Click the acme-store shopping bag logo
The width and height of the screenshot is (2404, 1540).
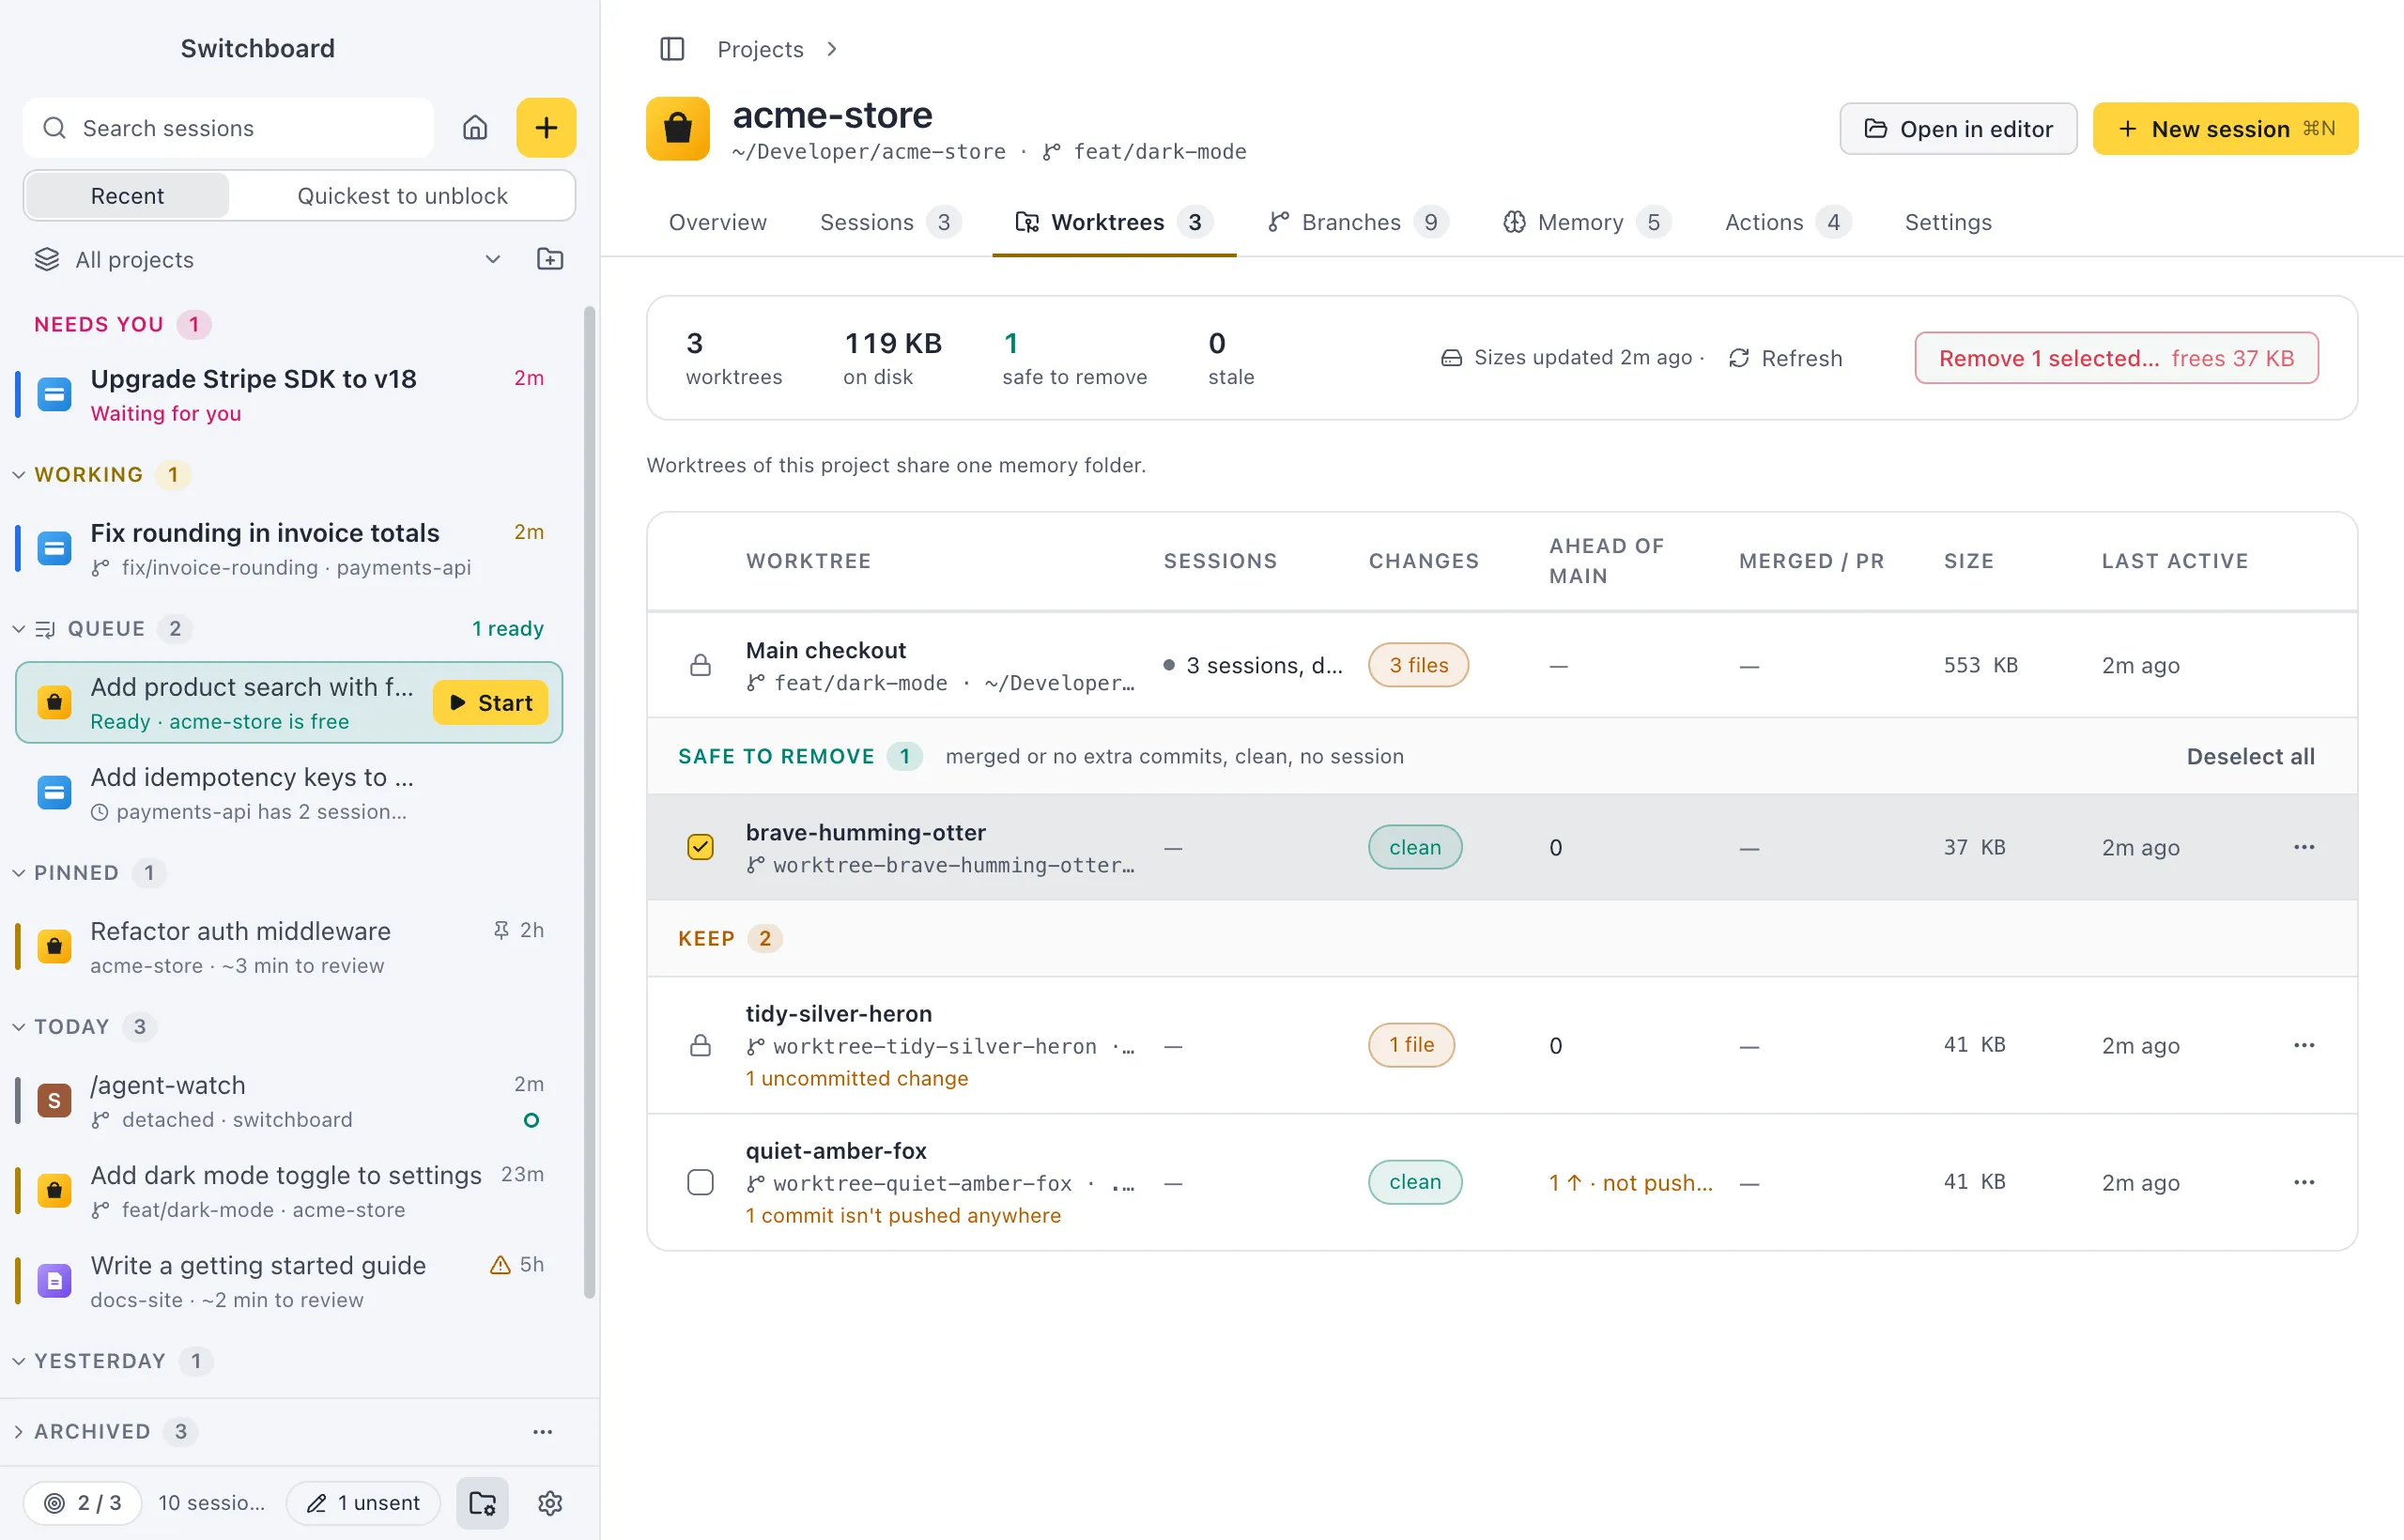[x=678, y=129]
